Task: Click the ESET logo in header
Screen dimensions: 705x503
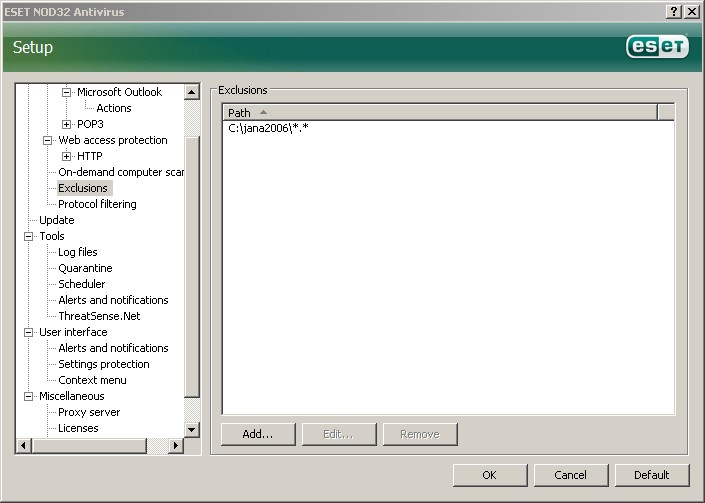Action: (x=656, y=47)
